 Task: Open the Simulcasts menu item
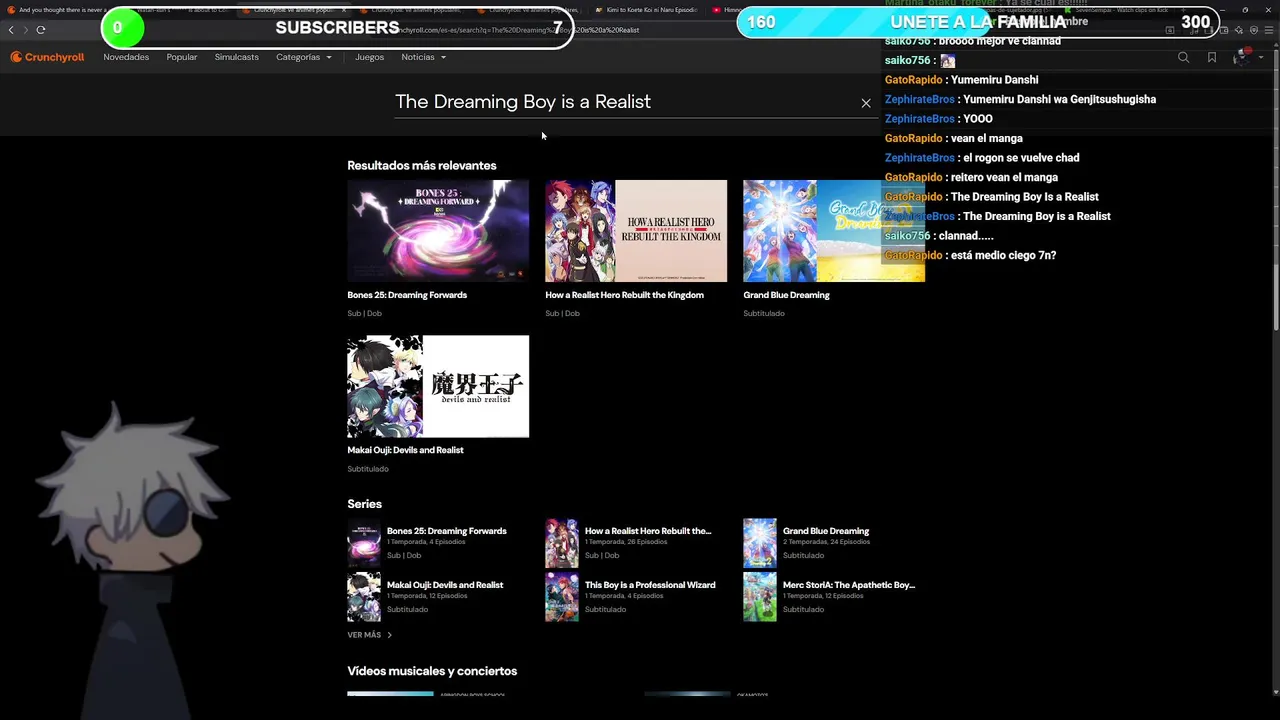point(237,57)
